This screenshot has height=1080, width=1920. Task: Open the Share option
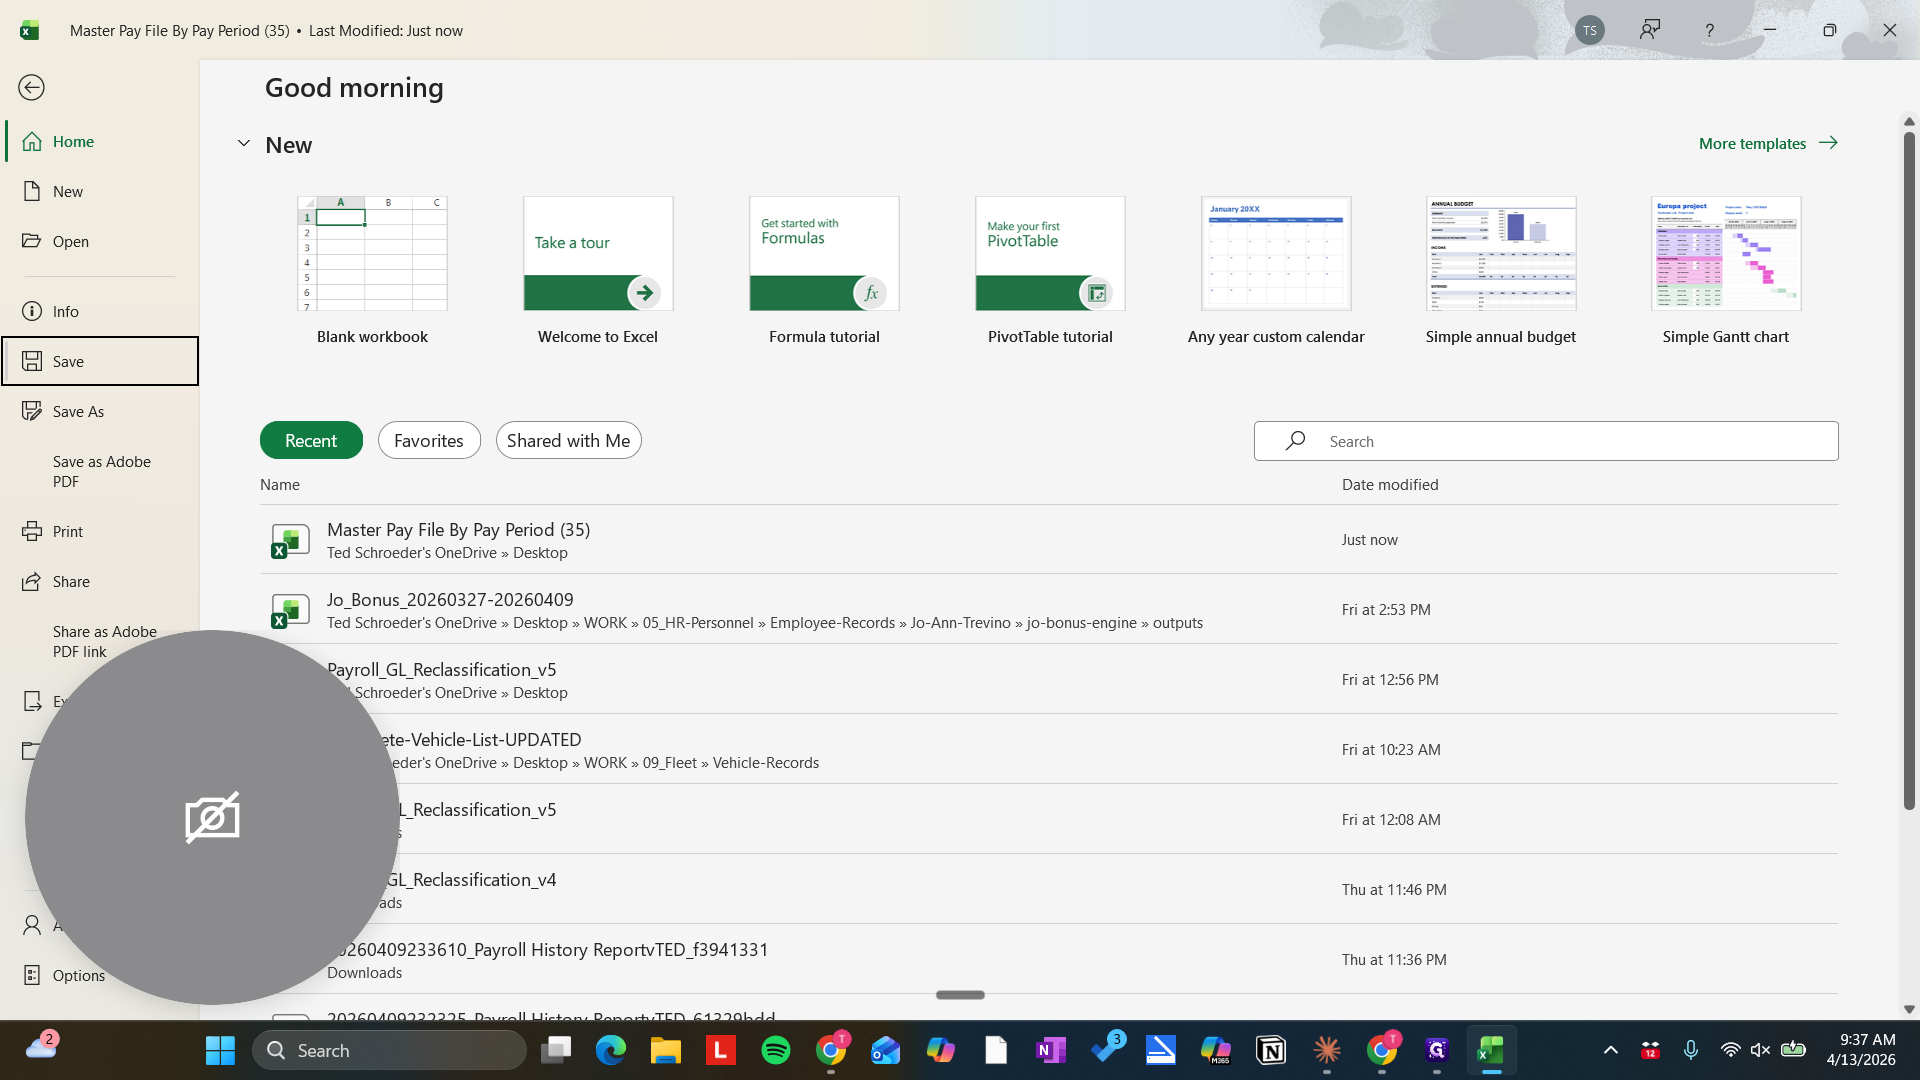[x=70, y=582]
